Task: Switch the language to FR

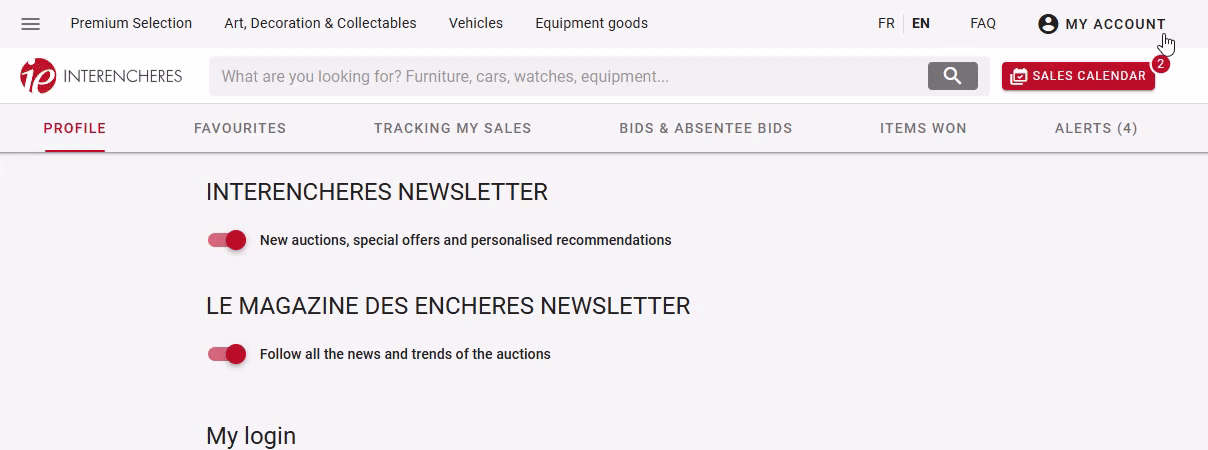Action: (886, 23)
